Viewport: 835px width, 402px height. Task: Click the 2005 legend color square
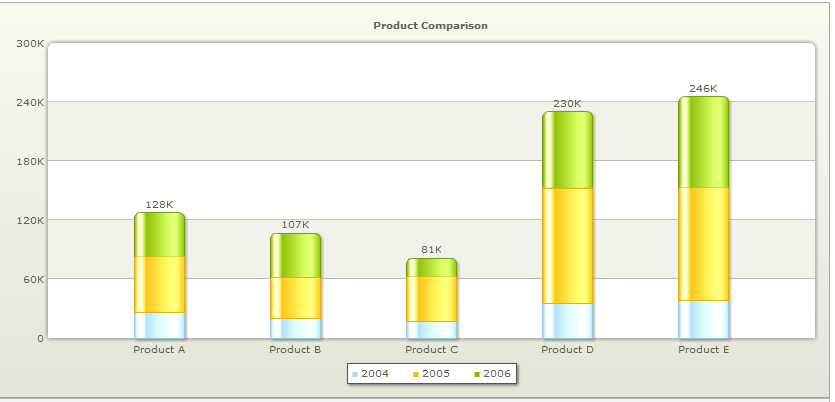tap(415, 374)
